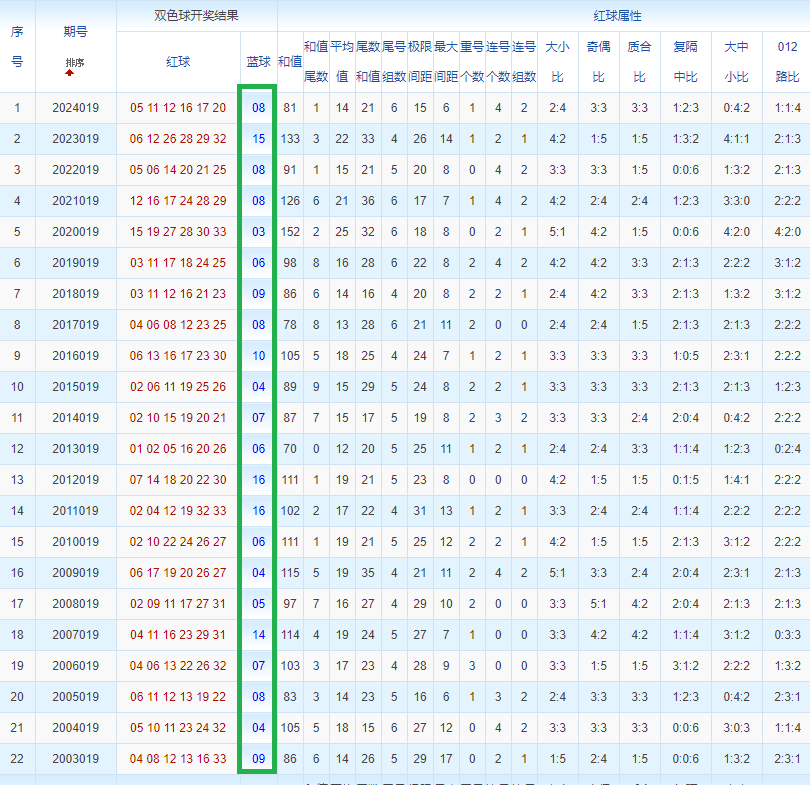Click blue ball 10 in row 9
The image size is (810, 785).
pyautogui.click(x=258, y=356)
